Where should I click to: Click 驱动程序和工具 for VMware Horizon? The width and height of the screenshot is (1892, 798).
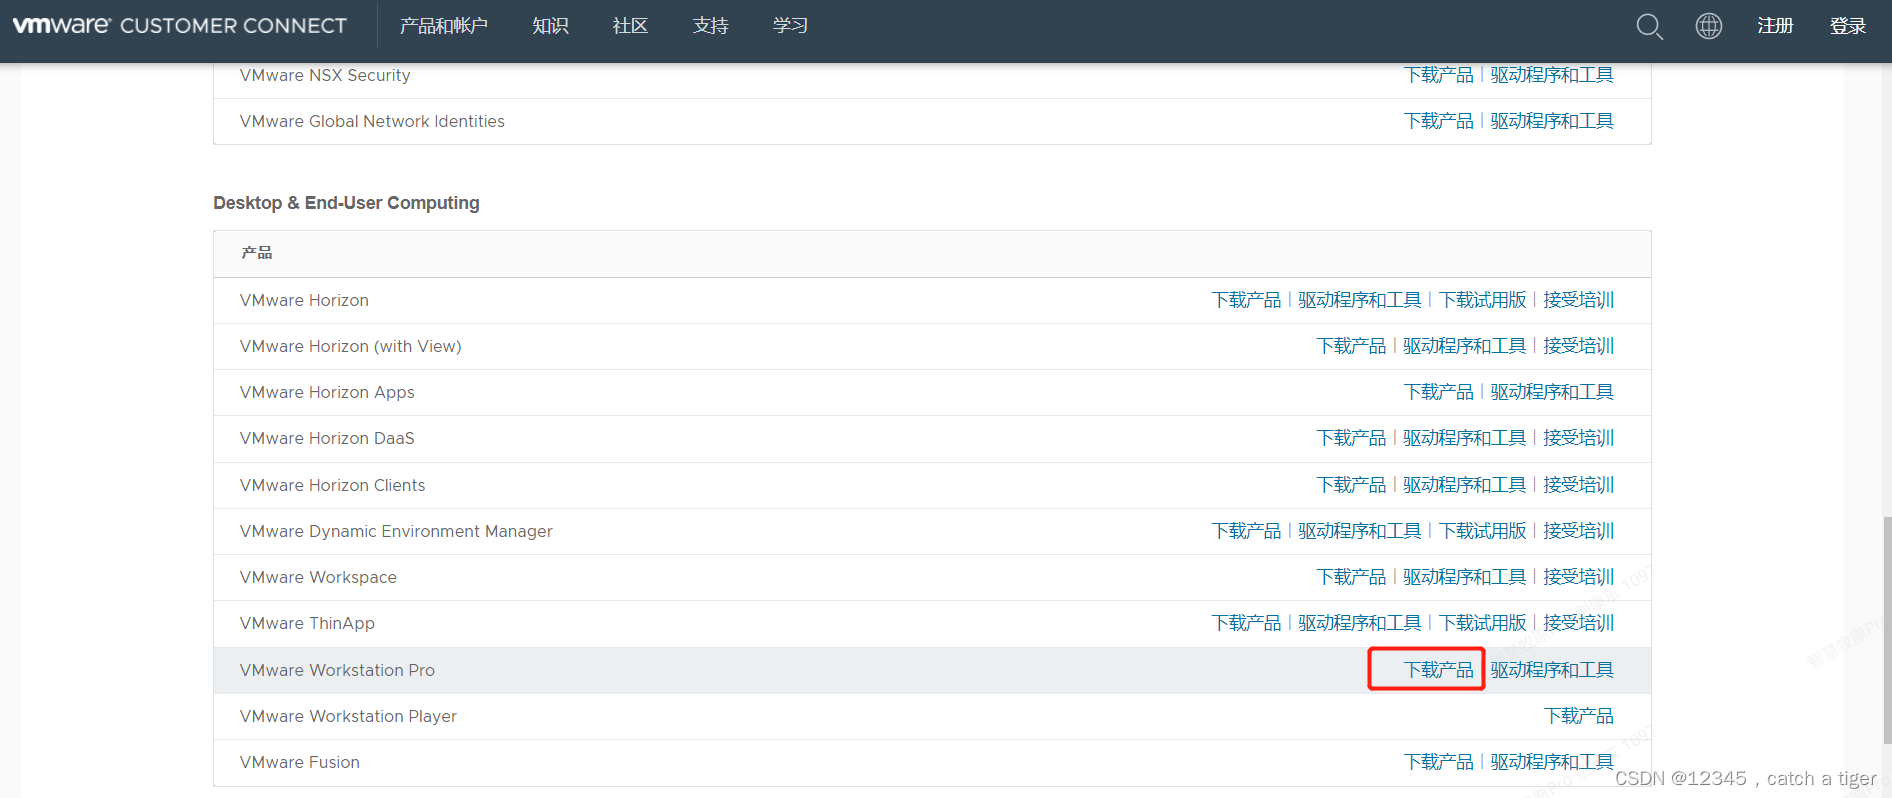[1360, 300]
